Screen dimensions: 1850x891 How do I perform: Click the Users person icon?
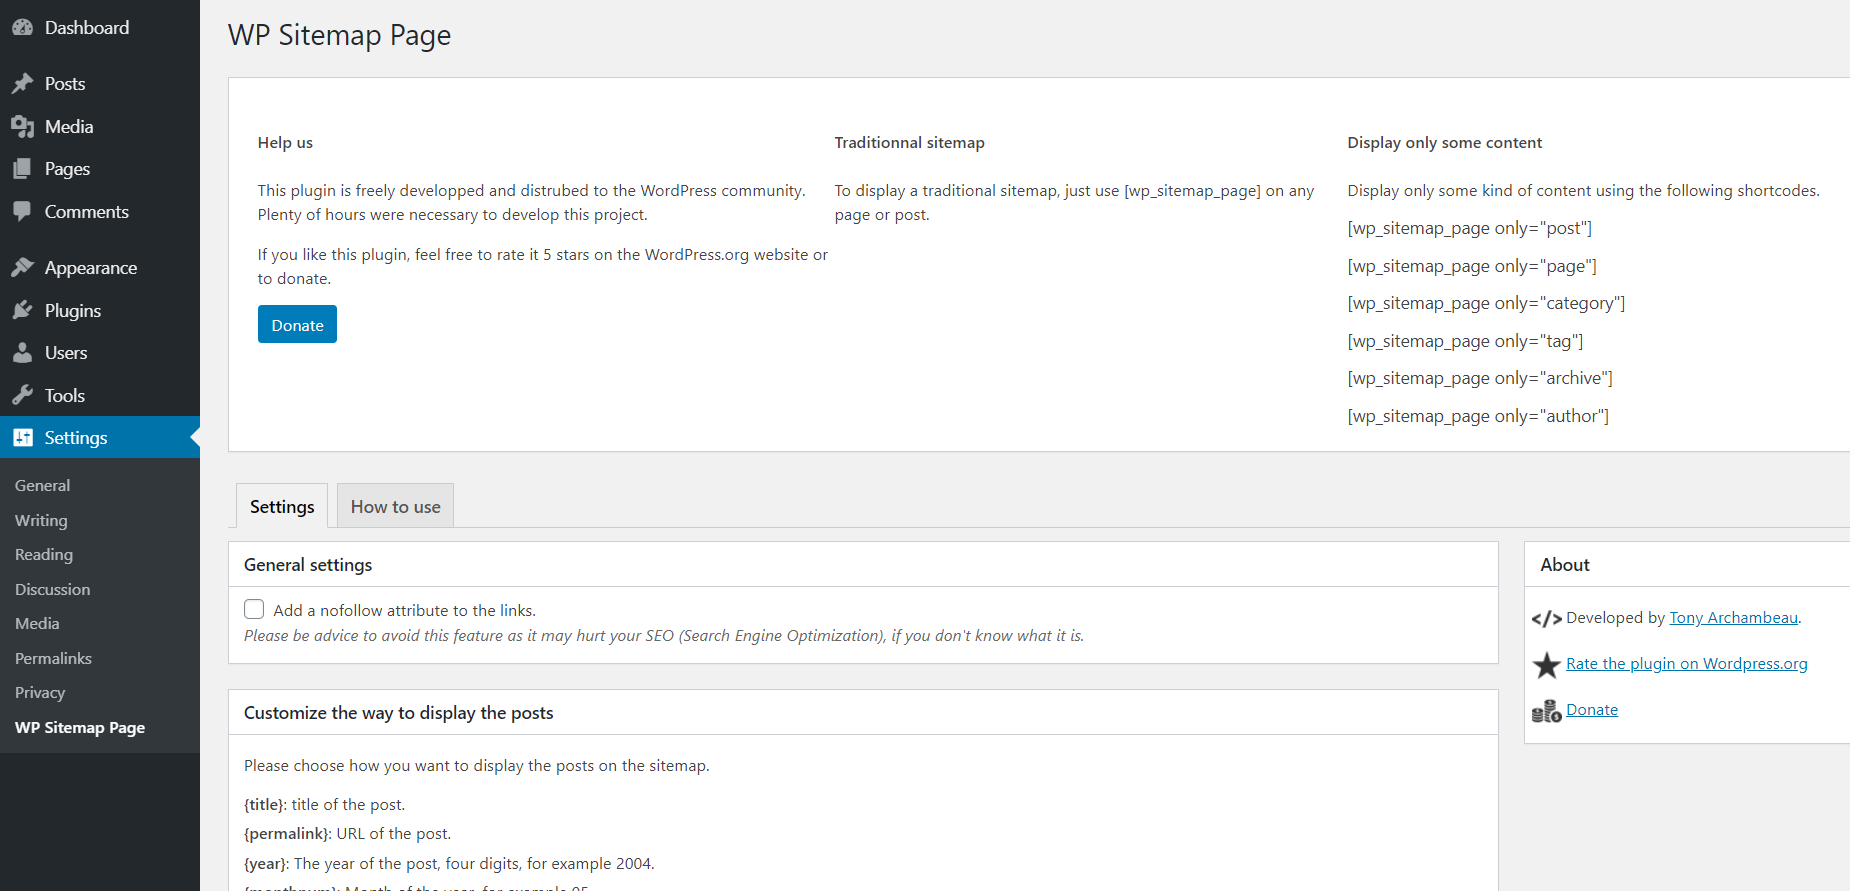tap(23, 353)
